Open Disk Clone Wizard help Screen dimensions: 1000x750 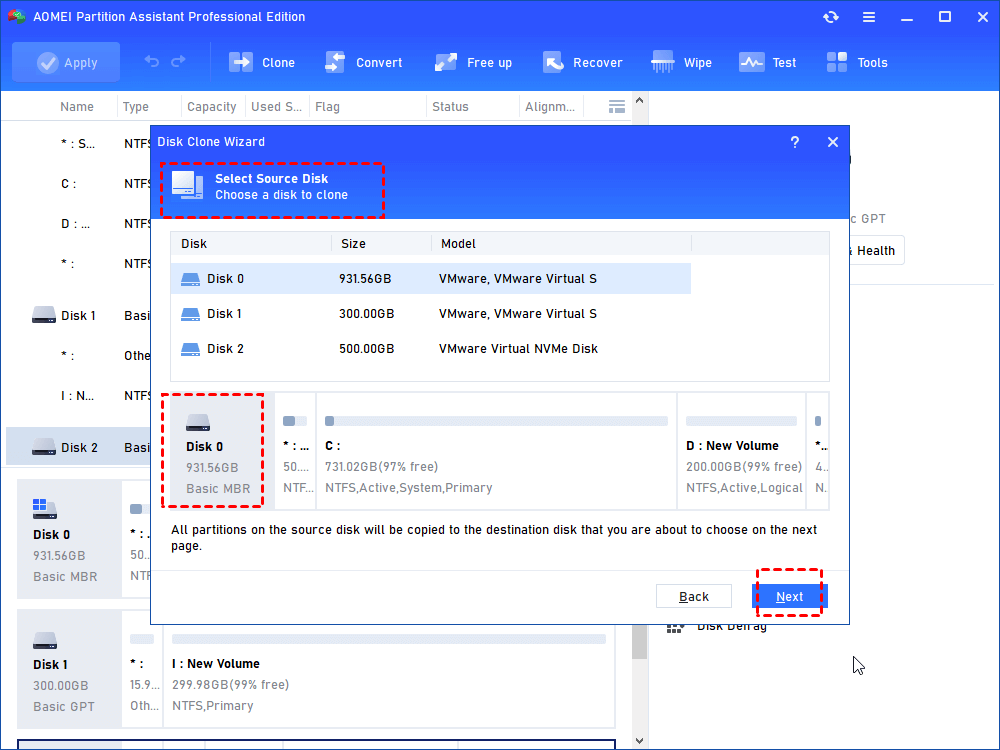coord(795,142)
